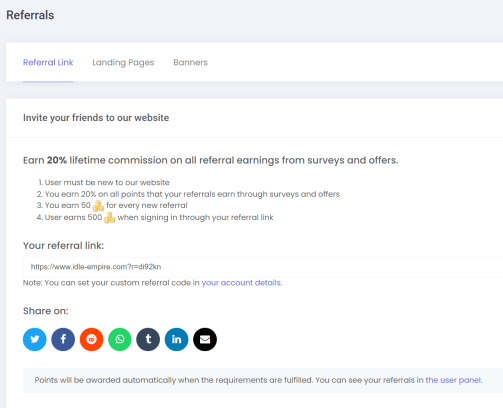This screenshot has height=408, width=503.
Task: Click 'Your referral link:' label
Action: tap(63, 246)
